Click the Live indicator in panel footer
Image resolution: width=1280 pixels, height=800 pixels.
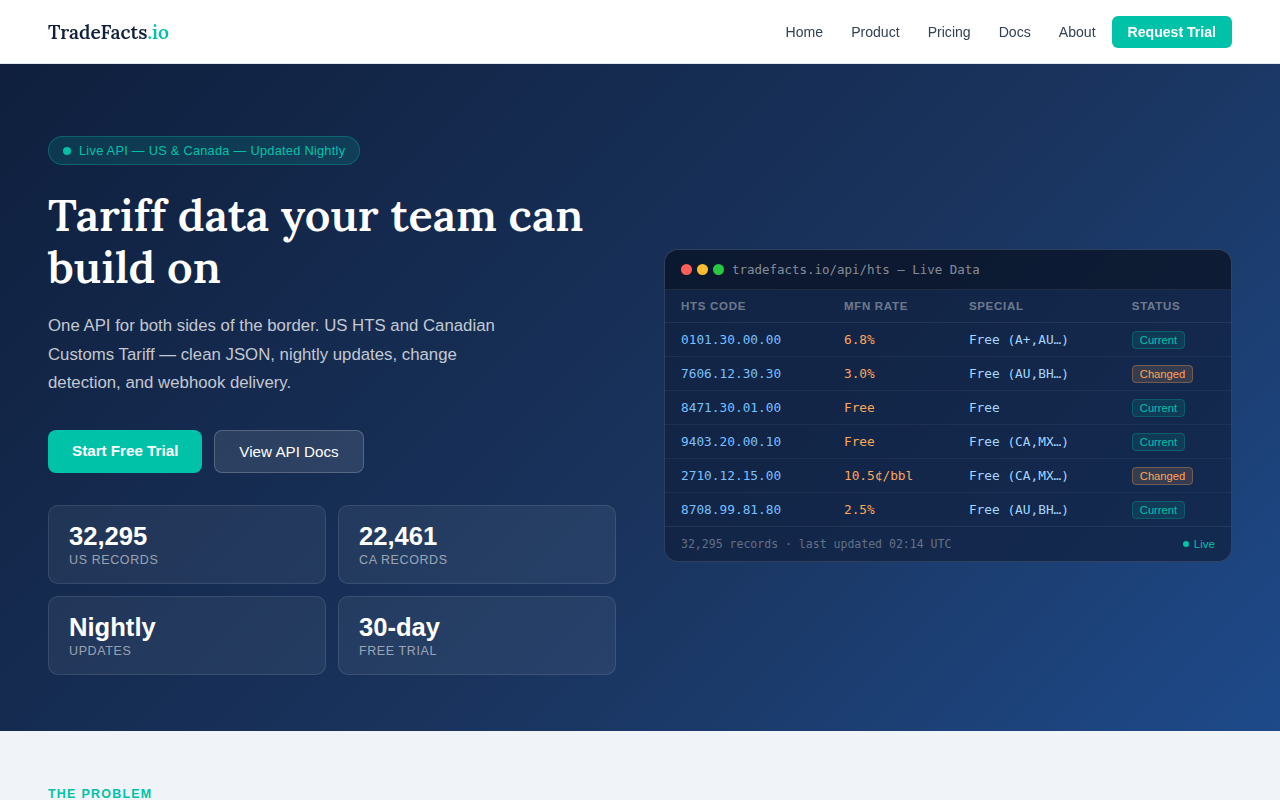pos(1199,544)
